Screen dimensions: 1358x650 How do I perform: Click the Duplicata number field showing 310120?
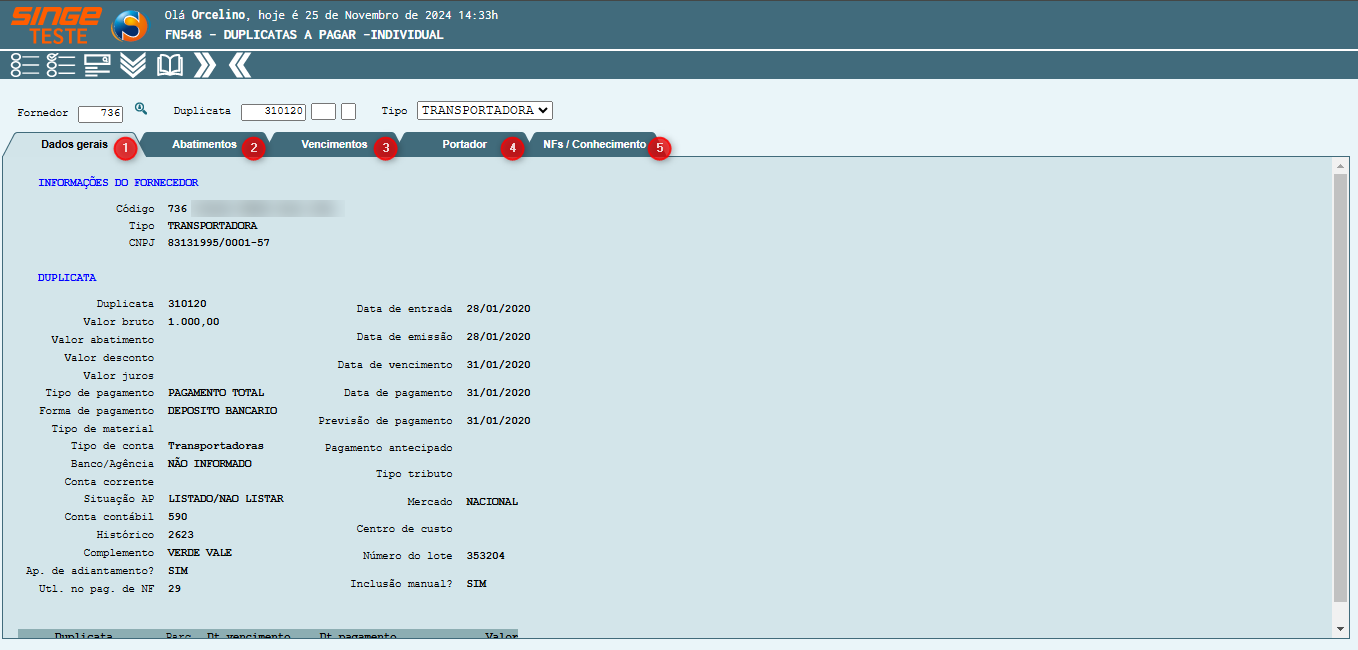(x=273, y=112)
